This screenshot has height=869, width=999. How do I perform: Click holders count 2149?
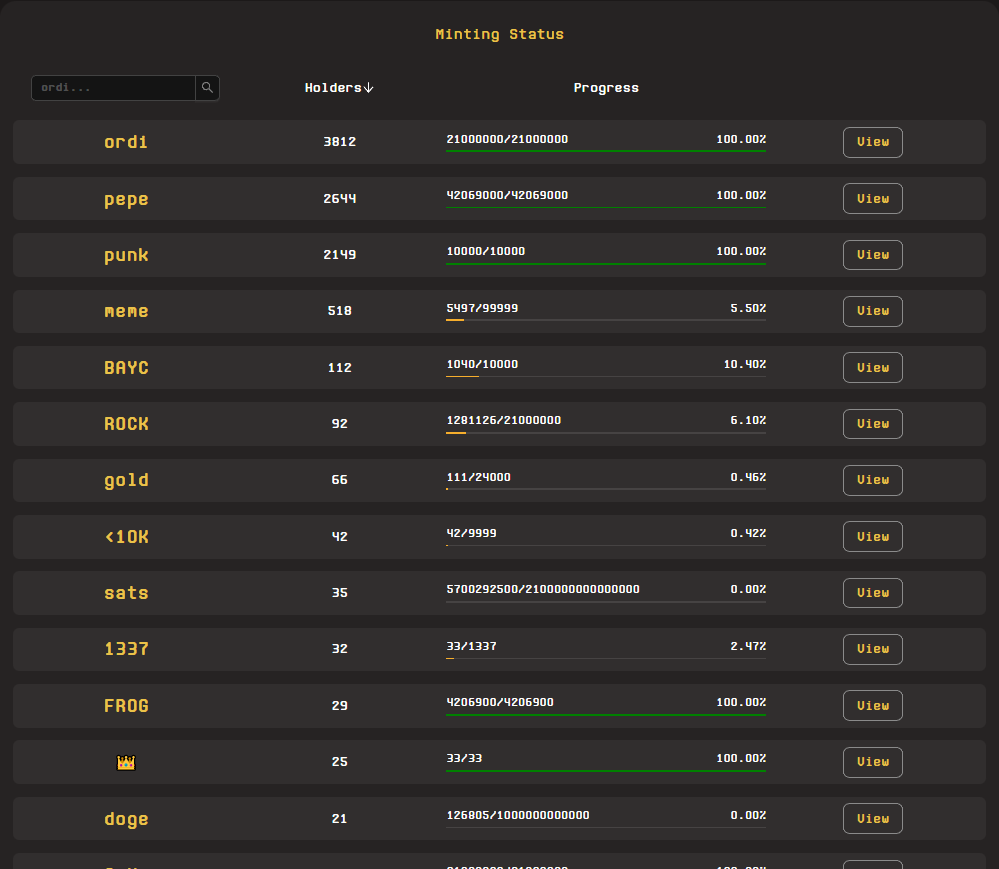coord(340,255)
